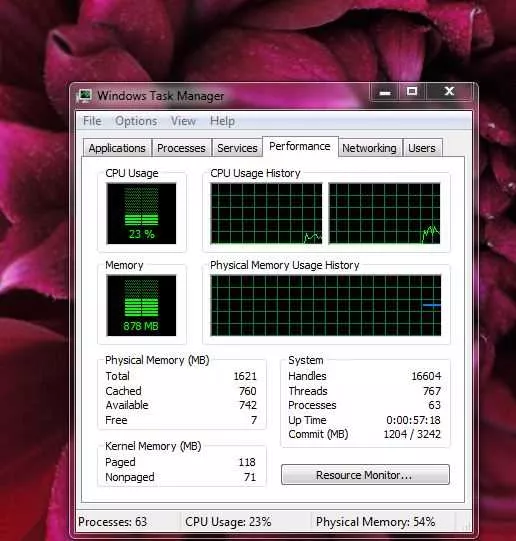This screenshot has width=516, height=541.
Task: Switch to the Users tab
Action: point(422,148)
